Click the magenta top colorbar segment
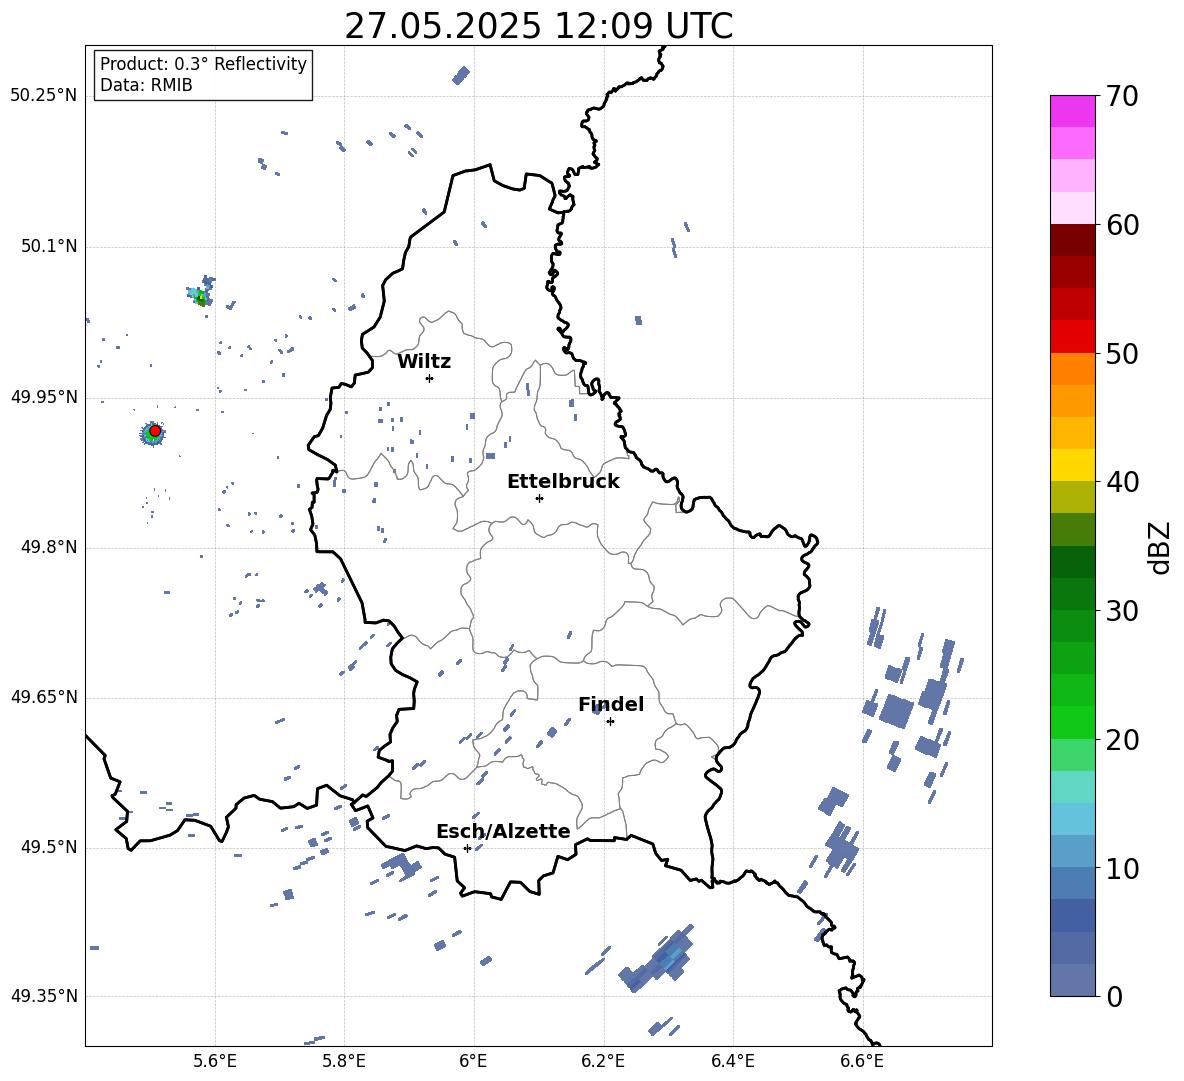Image resolution: width=1184 pixels, height=1081 pixels. (1072, 112)
